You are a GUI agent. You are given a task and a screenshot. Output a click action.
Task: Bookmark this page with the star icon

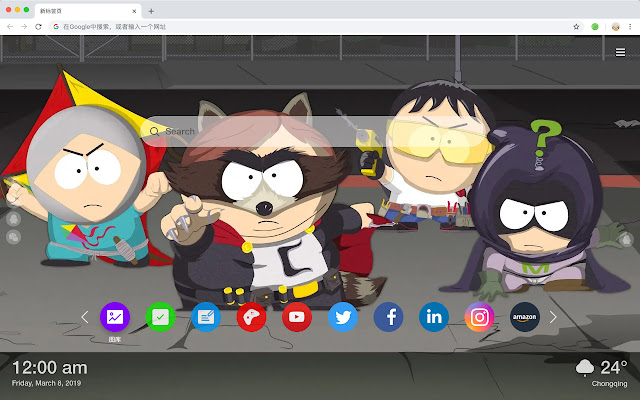pos(576,27)
